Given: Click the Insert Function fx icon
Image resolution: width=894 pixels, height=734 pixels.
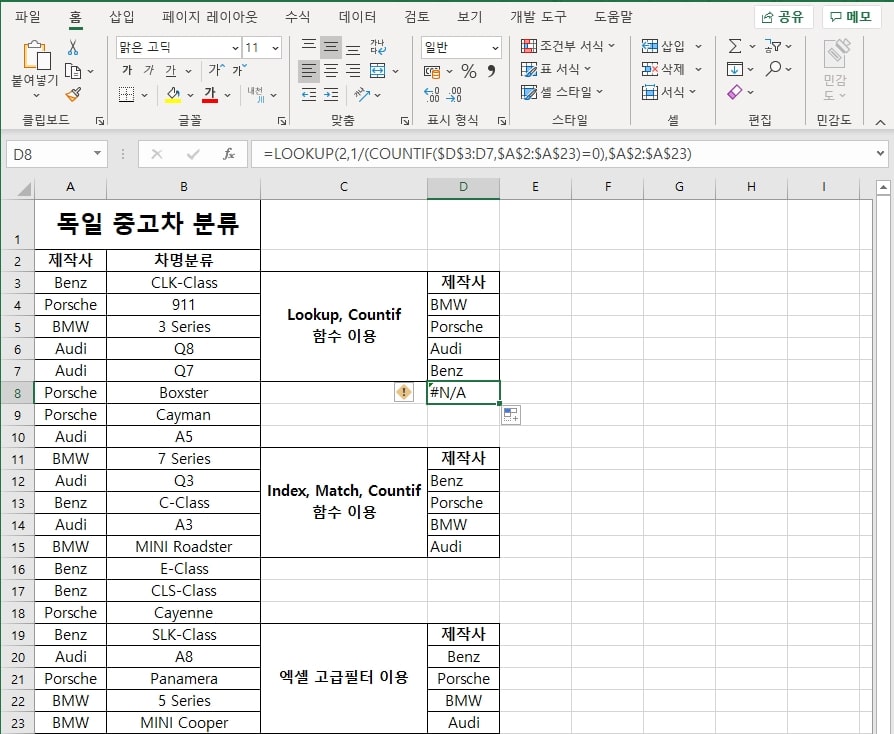Looking at the screenshot, I should pyautogui.click(x=229, y=154).
